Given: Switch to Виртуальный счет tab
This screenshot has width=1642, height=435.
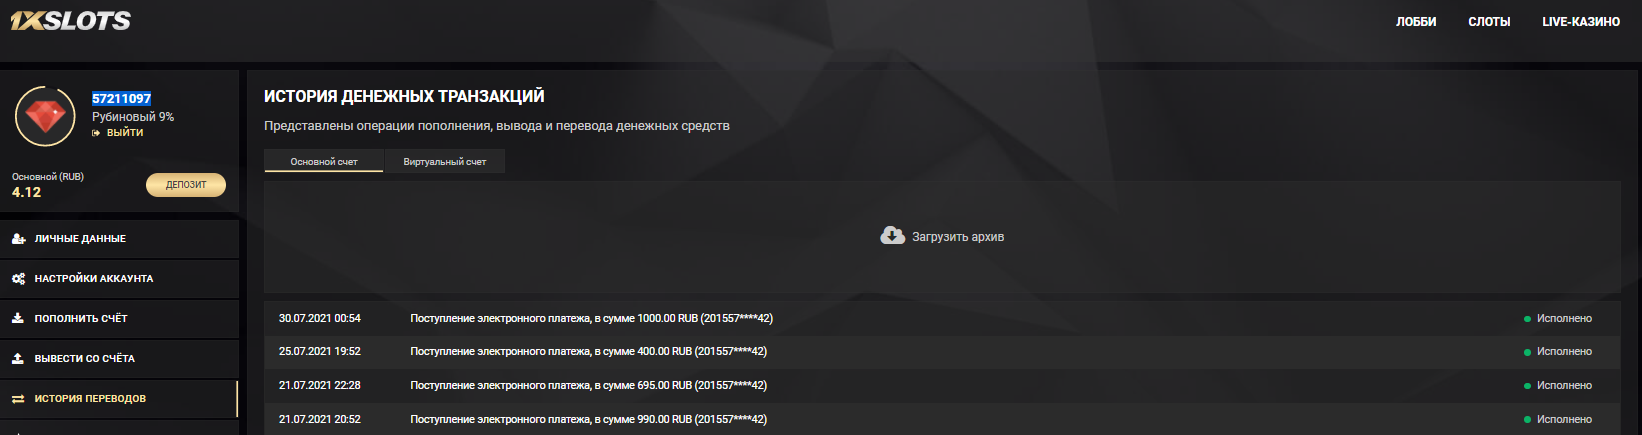Looking at the screenshot, I should coord(445,162).
